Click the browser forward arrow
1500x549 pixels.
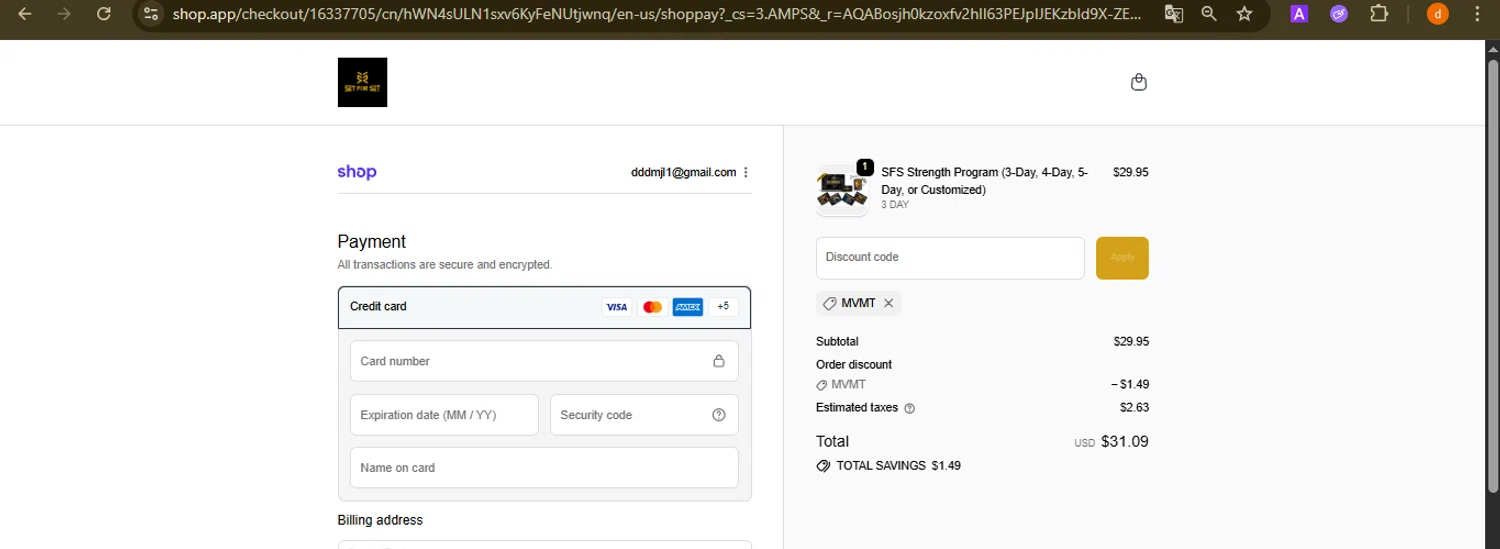tap(64, 14)
